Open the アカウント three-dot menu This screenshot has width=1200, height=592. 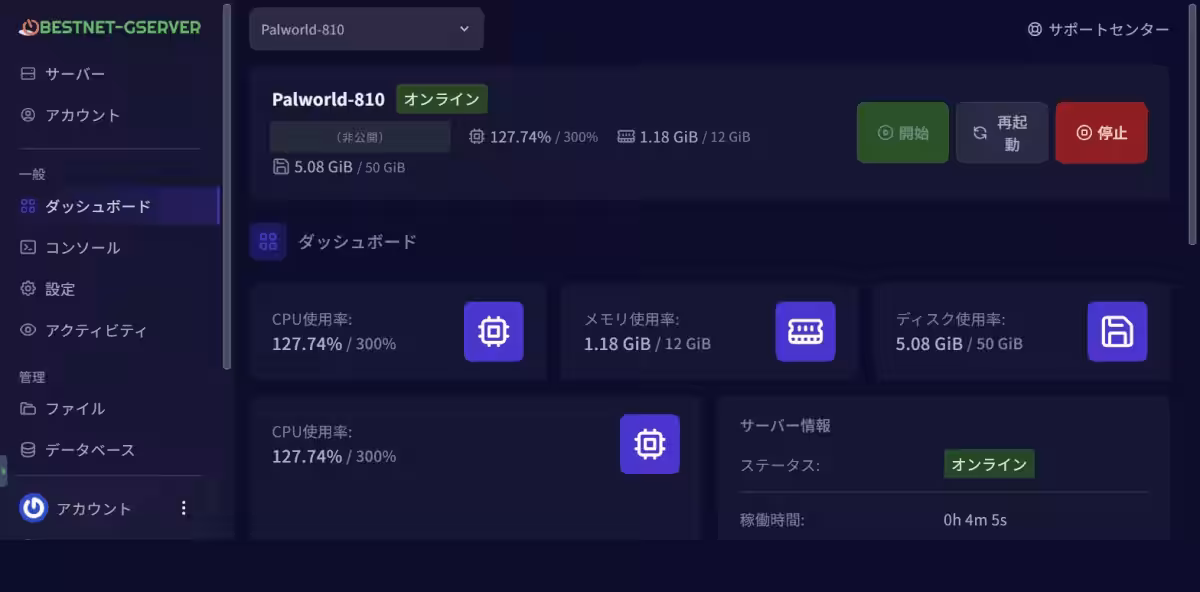[183, 508]
